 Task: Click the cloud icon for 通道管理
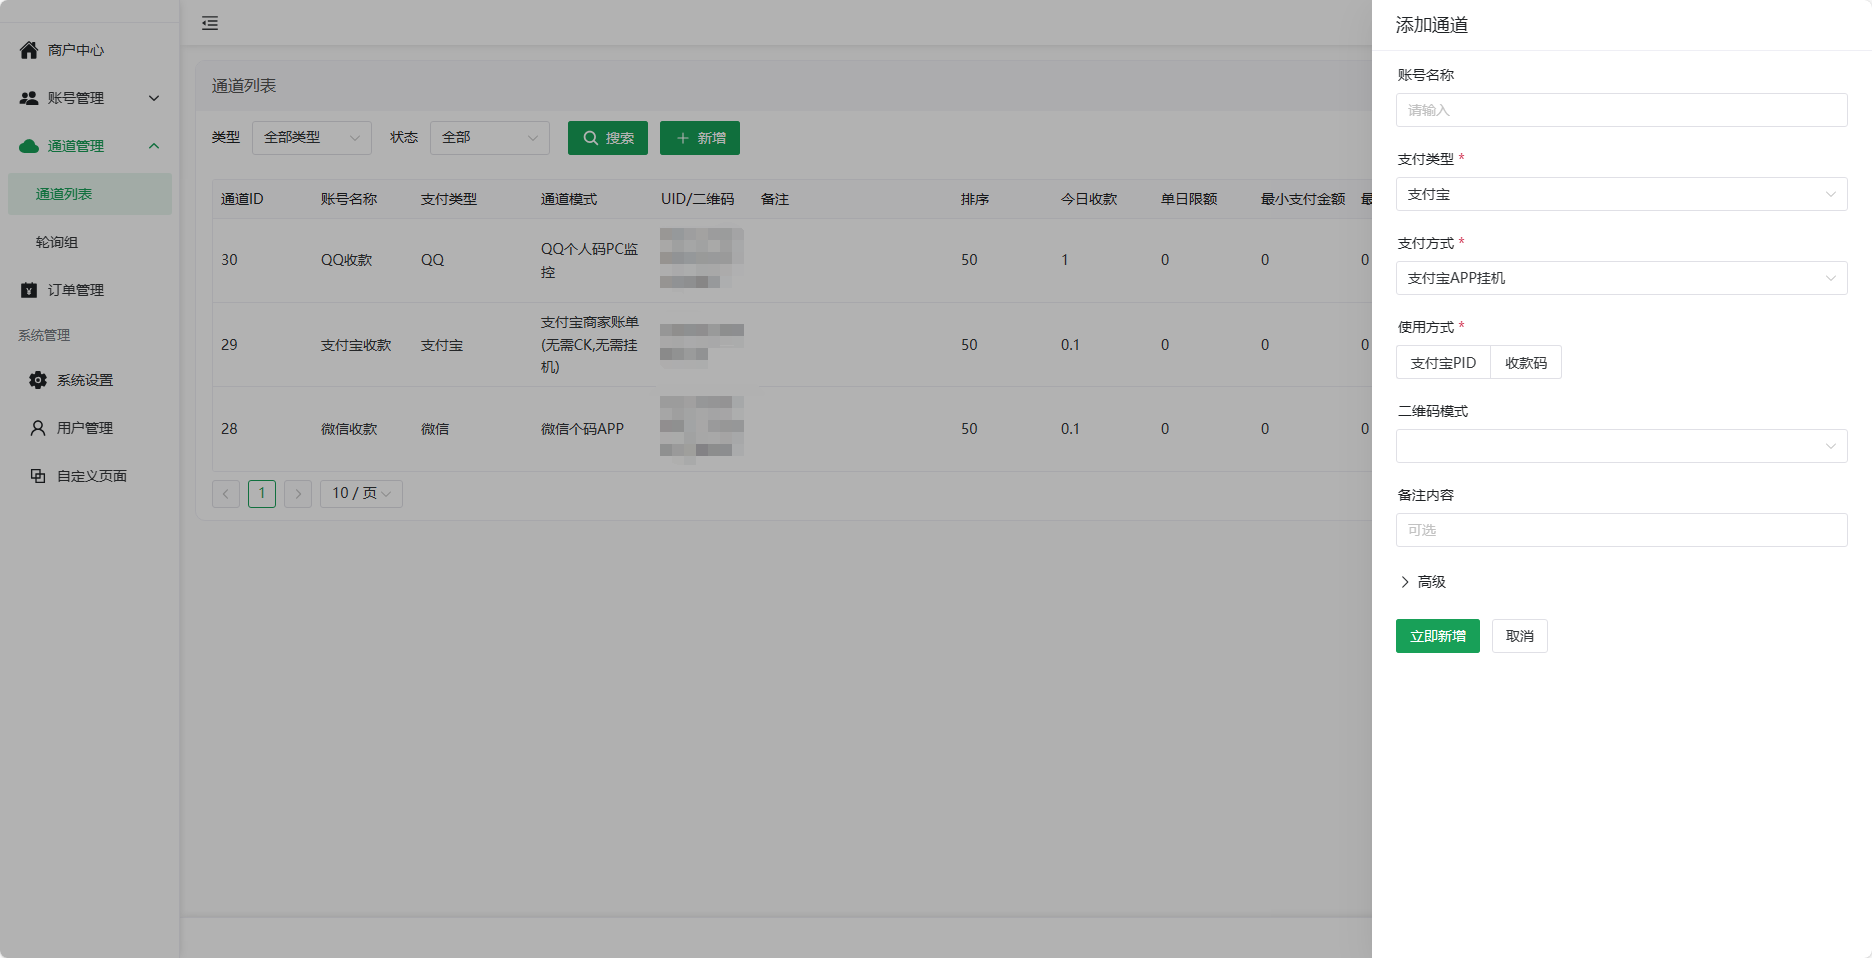pyautogui.click(x=29, y=146)
